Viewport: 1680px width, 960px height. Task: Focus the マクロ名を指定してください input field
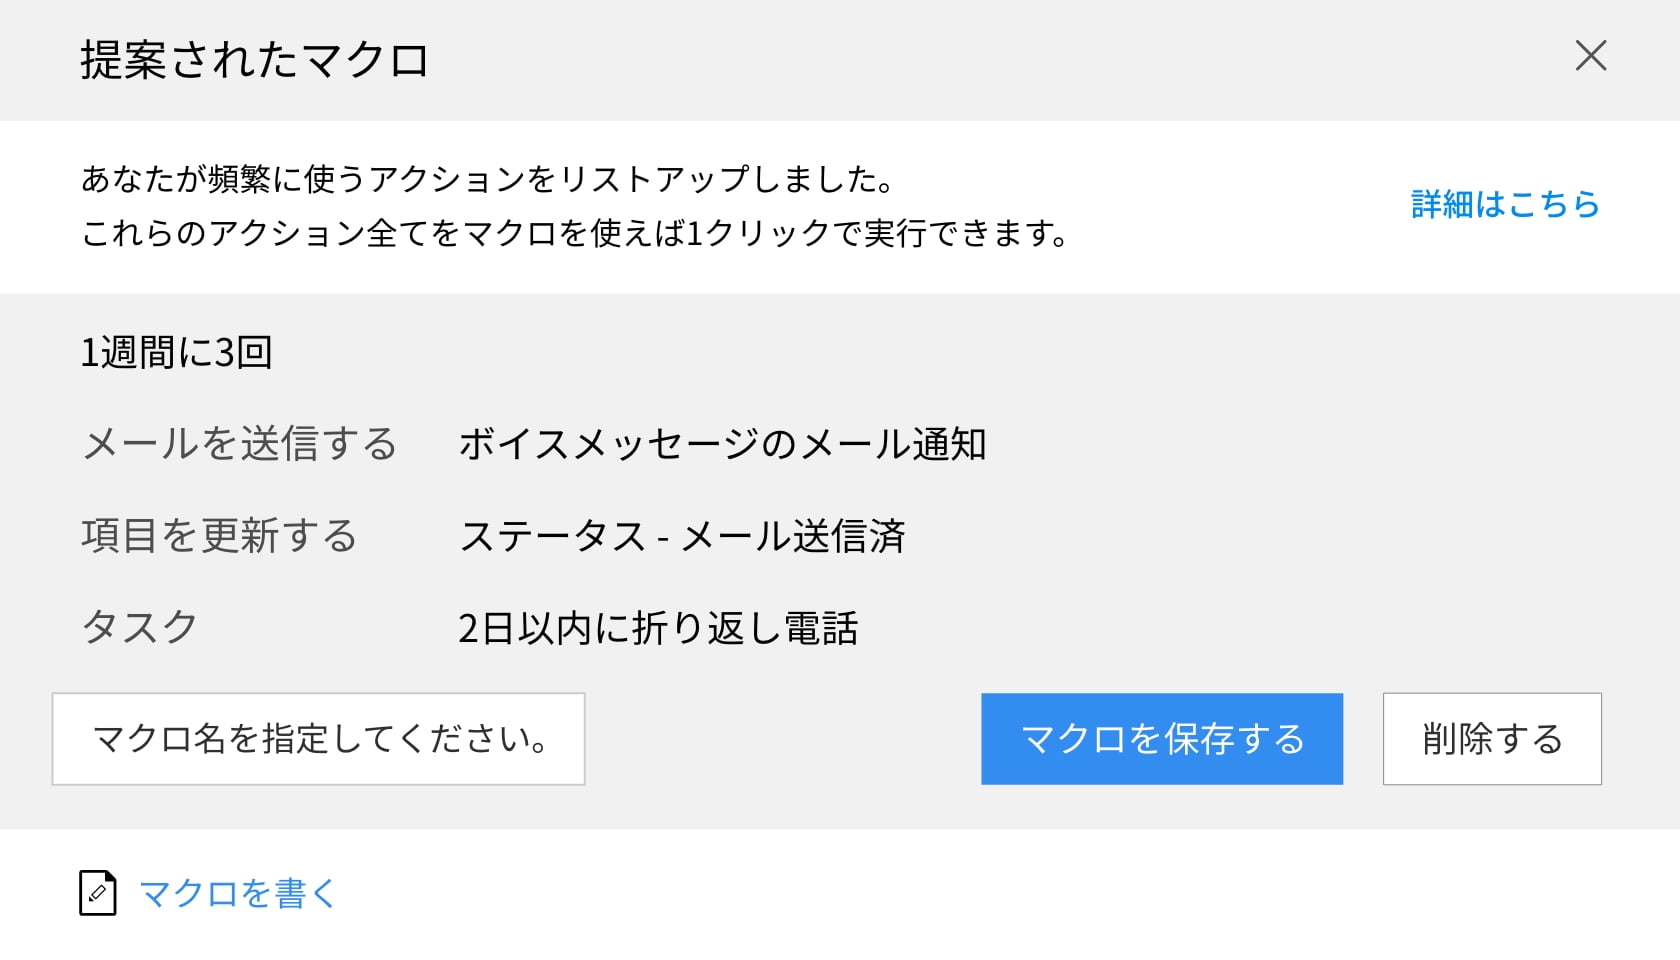tap(318, 739)
